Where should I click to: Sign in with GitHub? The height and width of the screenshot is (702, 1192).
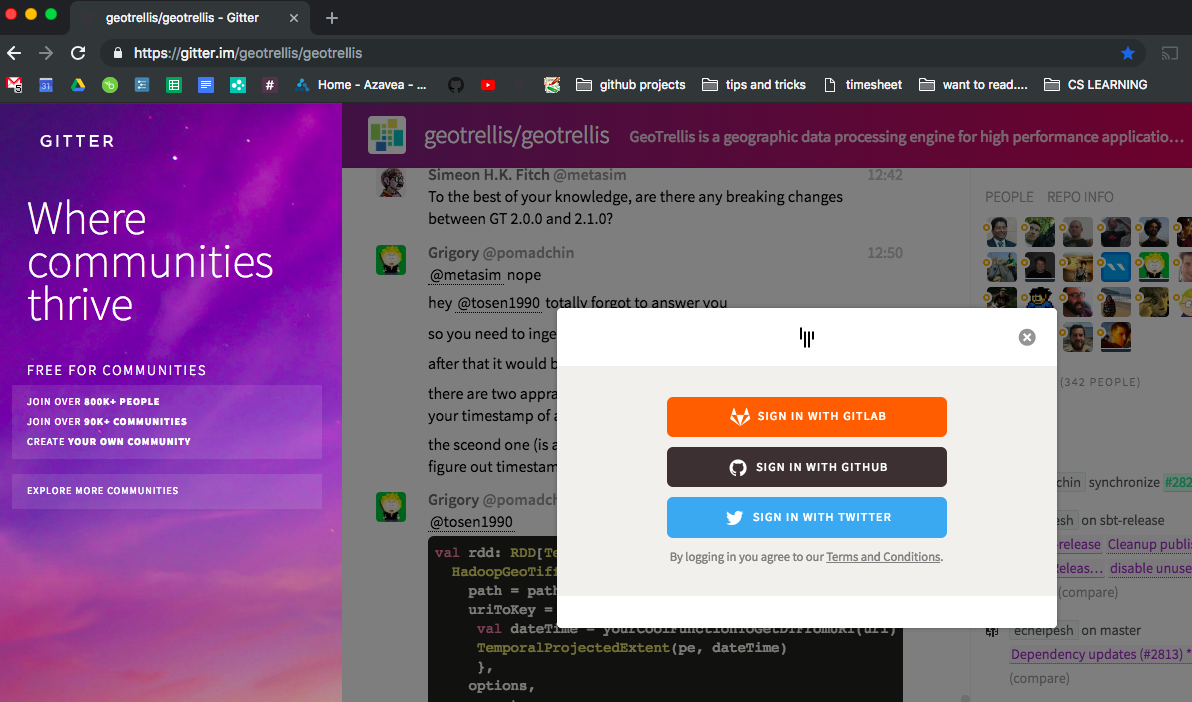click(807, 467)
